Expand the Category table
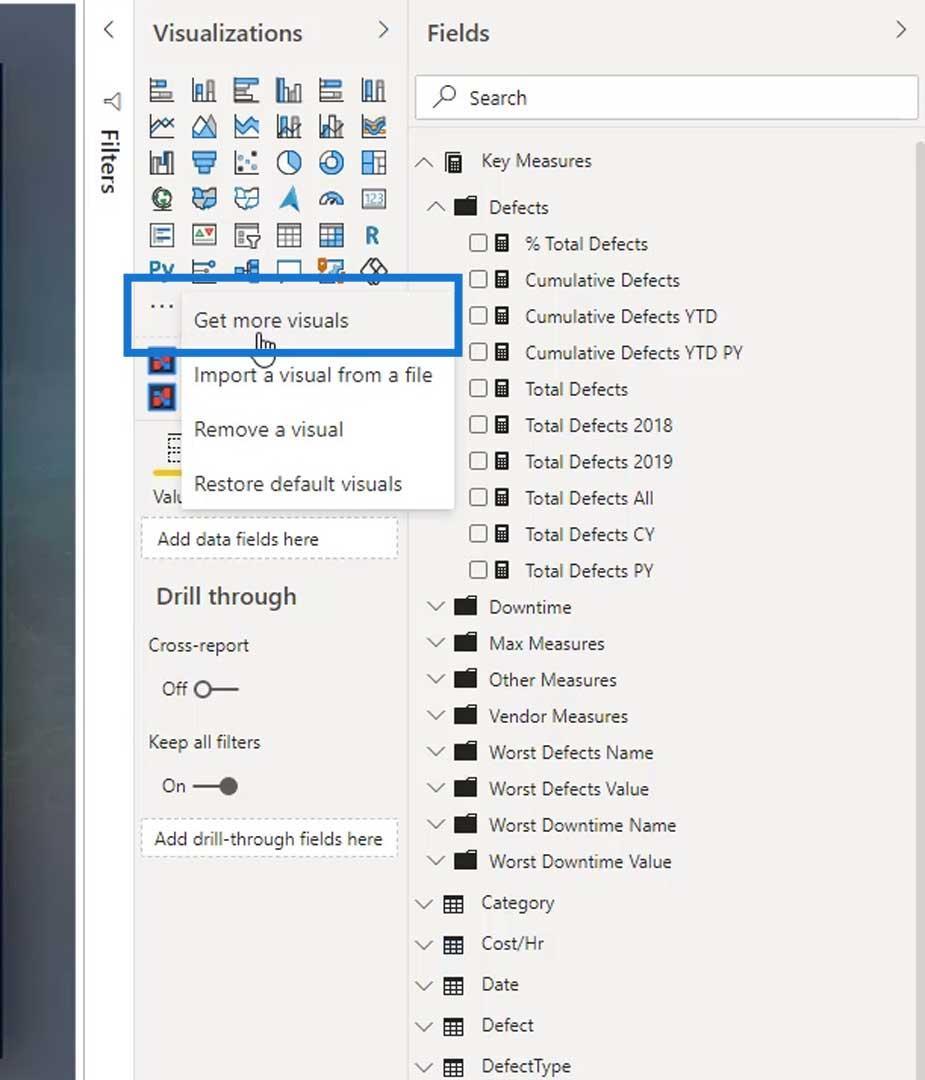925x1080 pixels. pyautogui.click(x=424, y=904)
